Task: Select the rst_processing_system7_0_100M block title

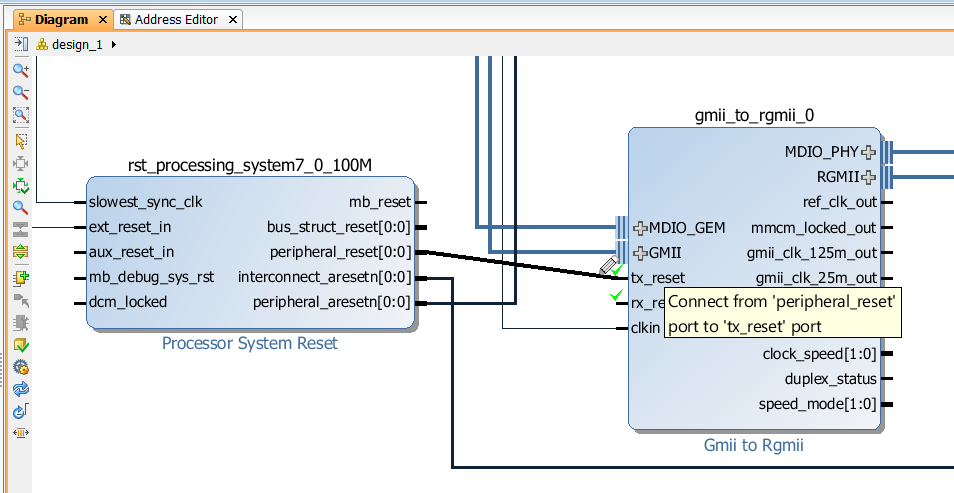Action: pyautogui.click(x=249, y=165)
